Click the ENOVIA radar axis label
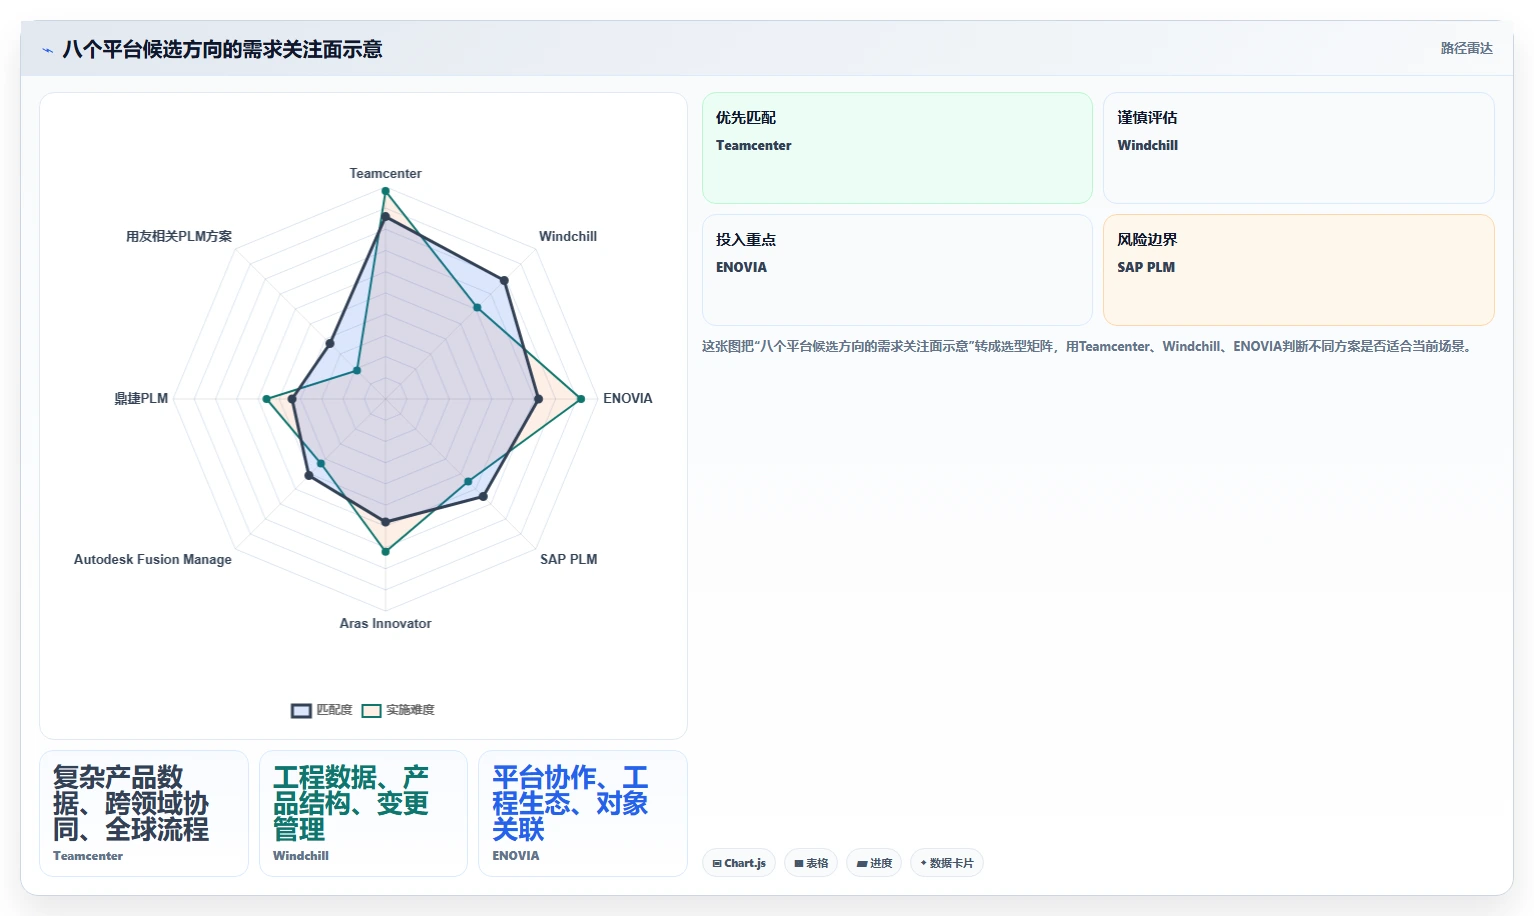Viewport: 1534px width, 916px height. click(627, 398)
